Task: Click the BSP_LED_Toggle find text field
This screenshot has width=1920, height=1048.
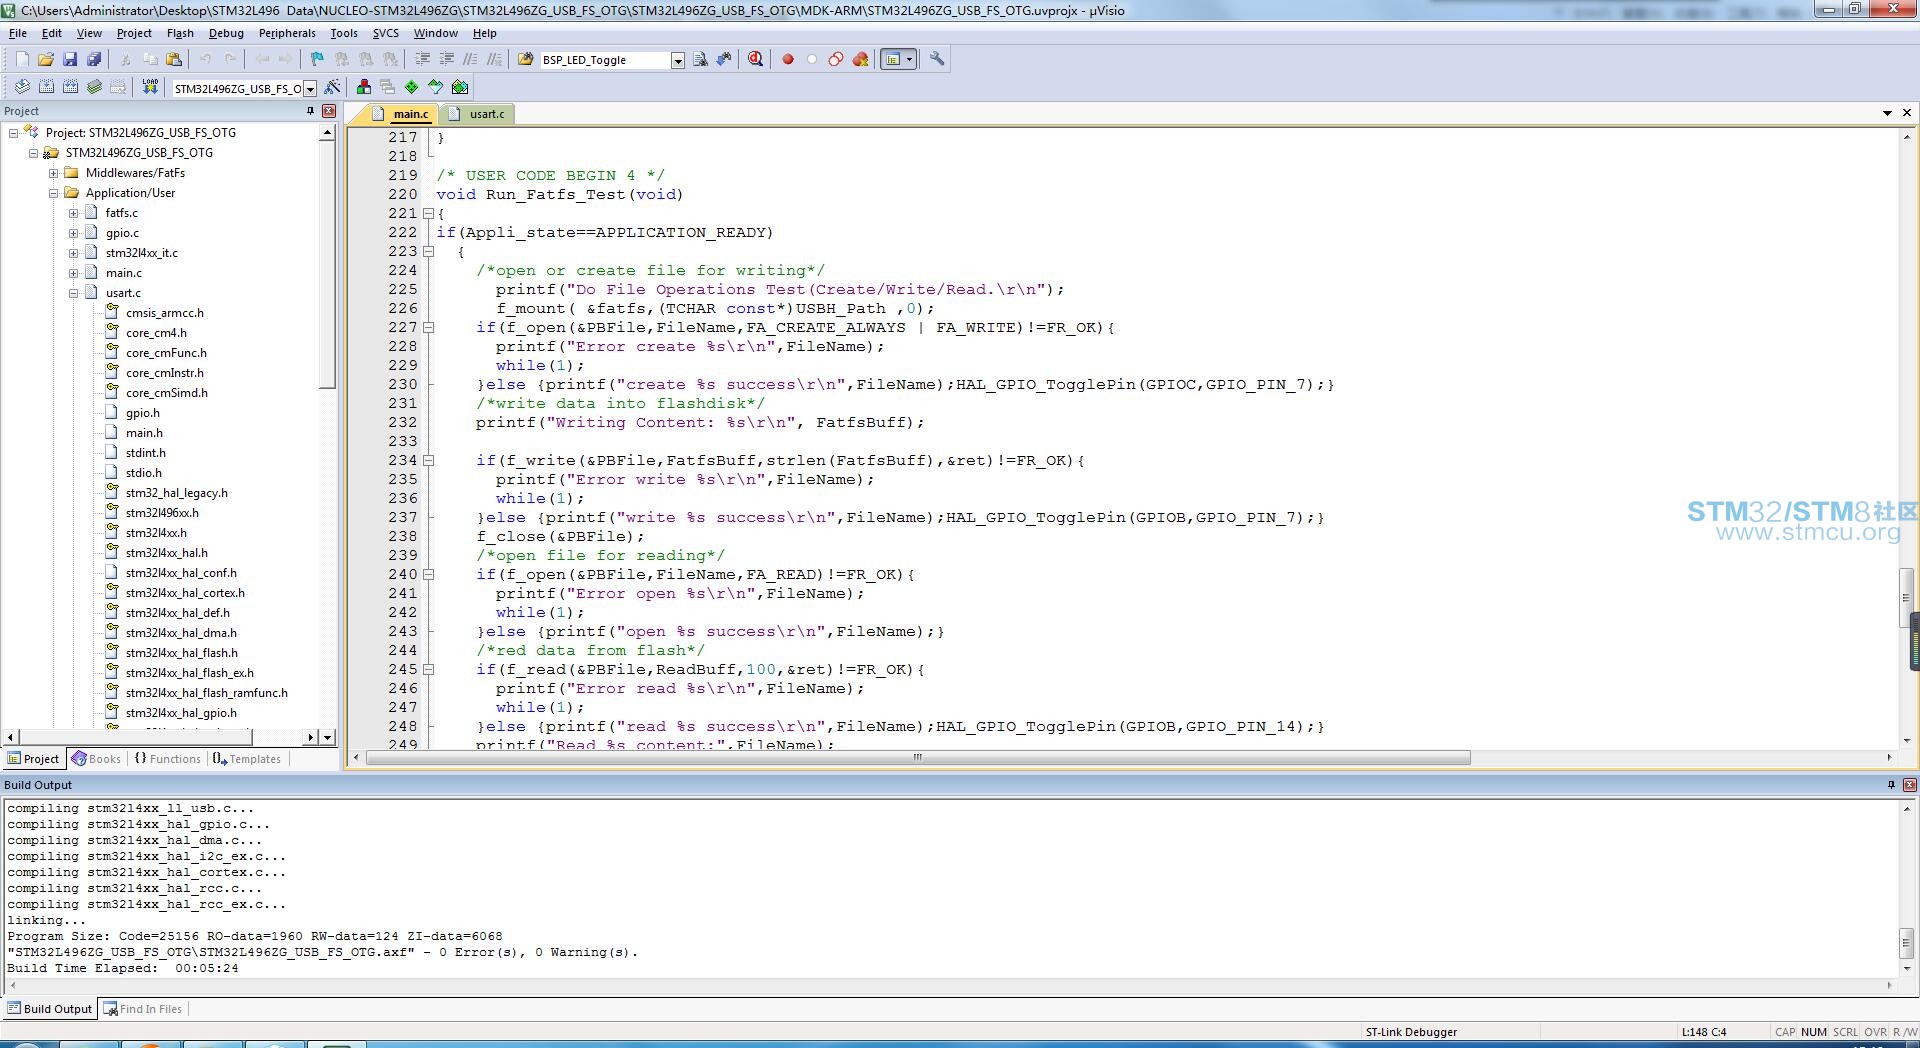Action: tap(604, 60)
